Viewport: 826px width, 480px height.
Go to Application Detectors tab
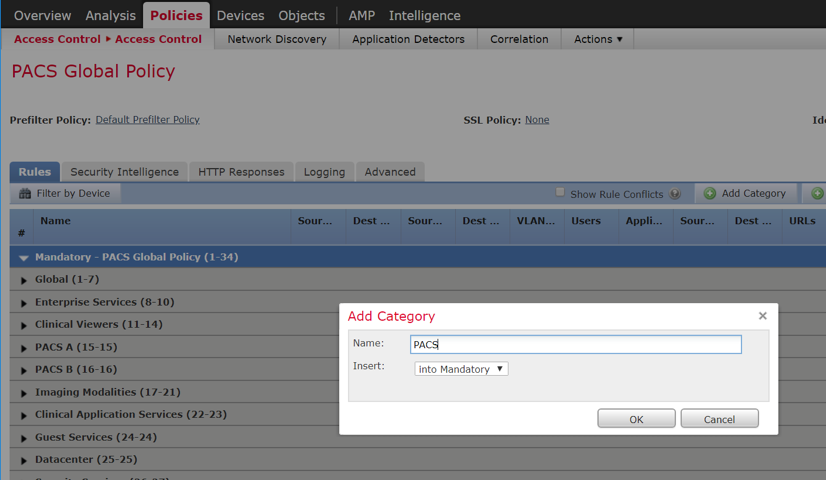click(x=408, y=39)
